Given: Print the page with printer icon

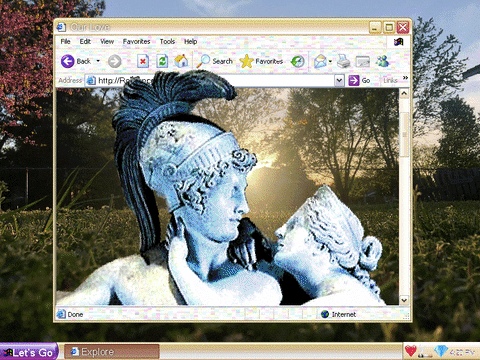Looking at the screenshot, I should [344, 61].
